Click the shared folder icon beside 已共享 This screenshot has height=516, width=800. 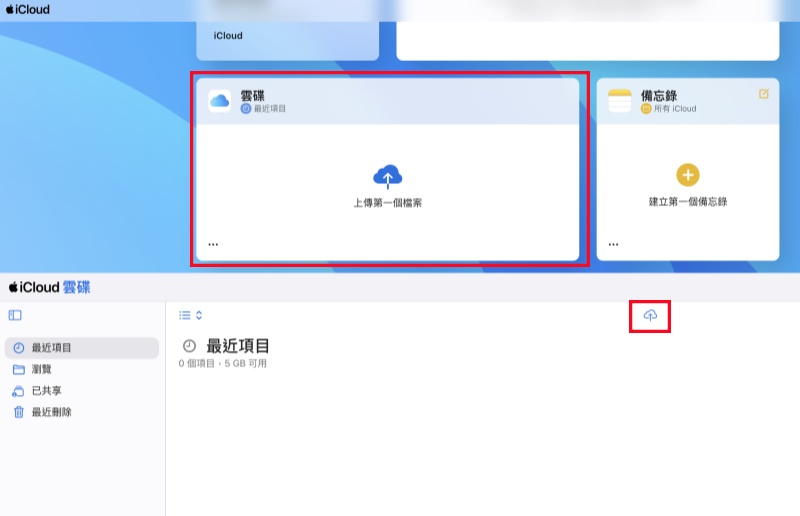point(18,391)
